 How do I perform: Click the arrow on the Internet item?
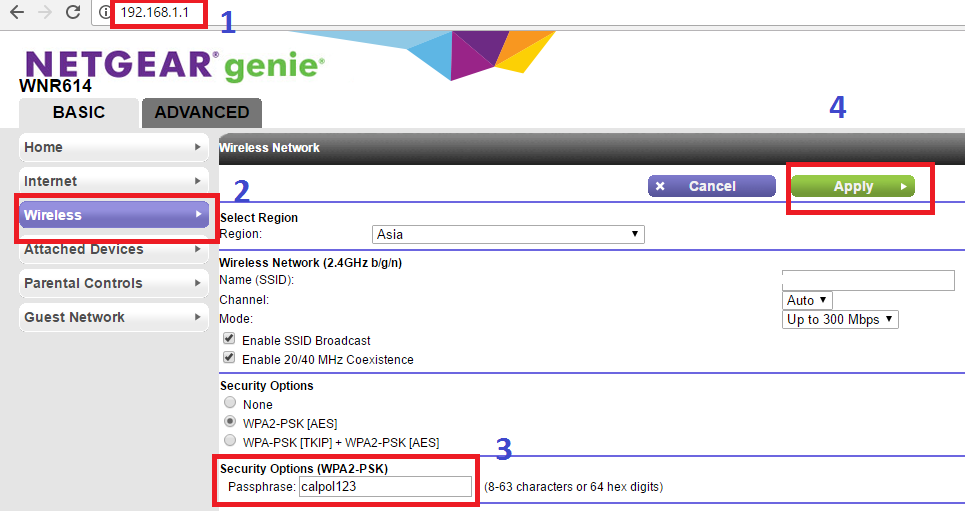(x=198, y=181)
